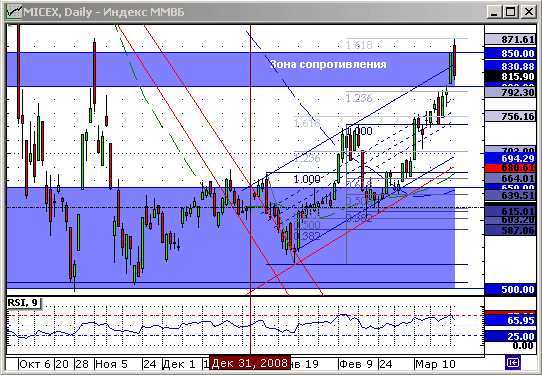Select the Dec 31, 2008 date marker
542x375 pixels.
tap(250, 363)
